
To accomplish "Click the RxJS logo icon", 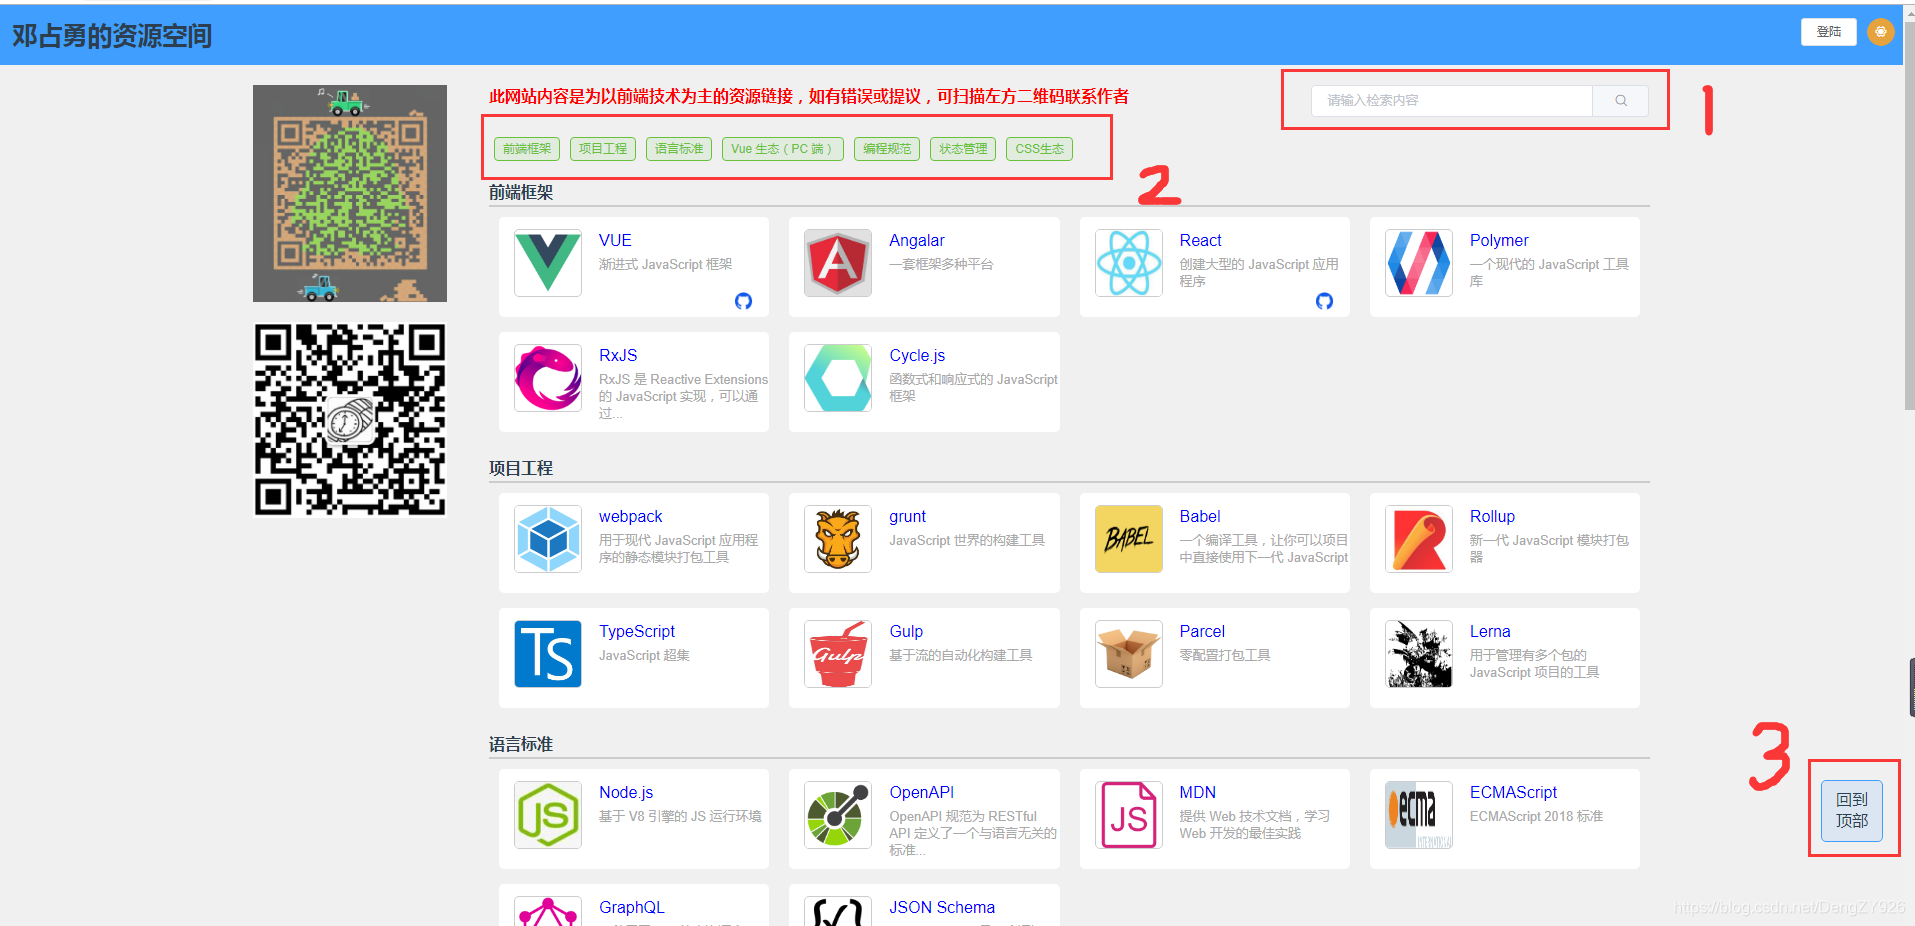I will pyautogui.click(x=548, y=378).
